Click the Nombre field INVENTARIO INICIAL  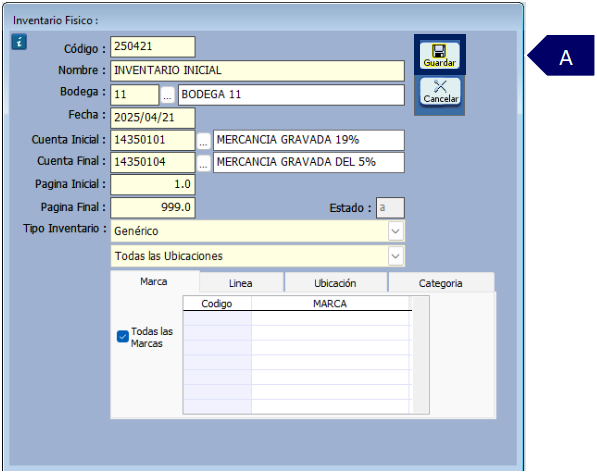point(257,71)
